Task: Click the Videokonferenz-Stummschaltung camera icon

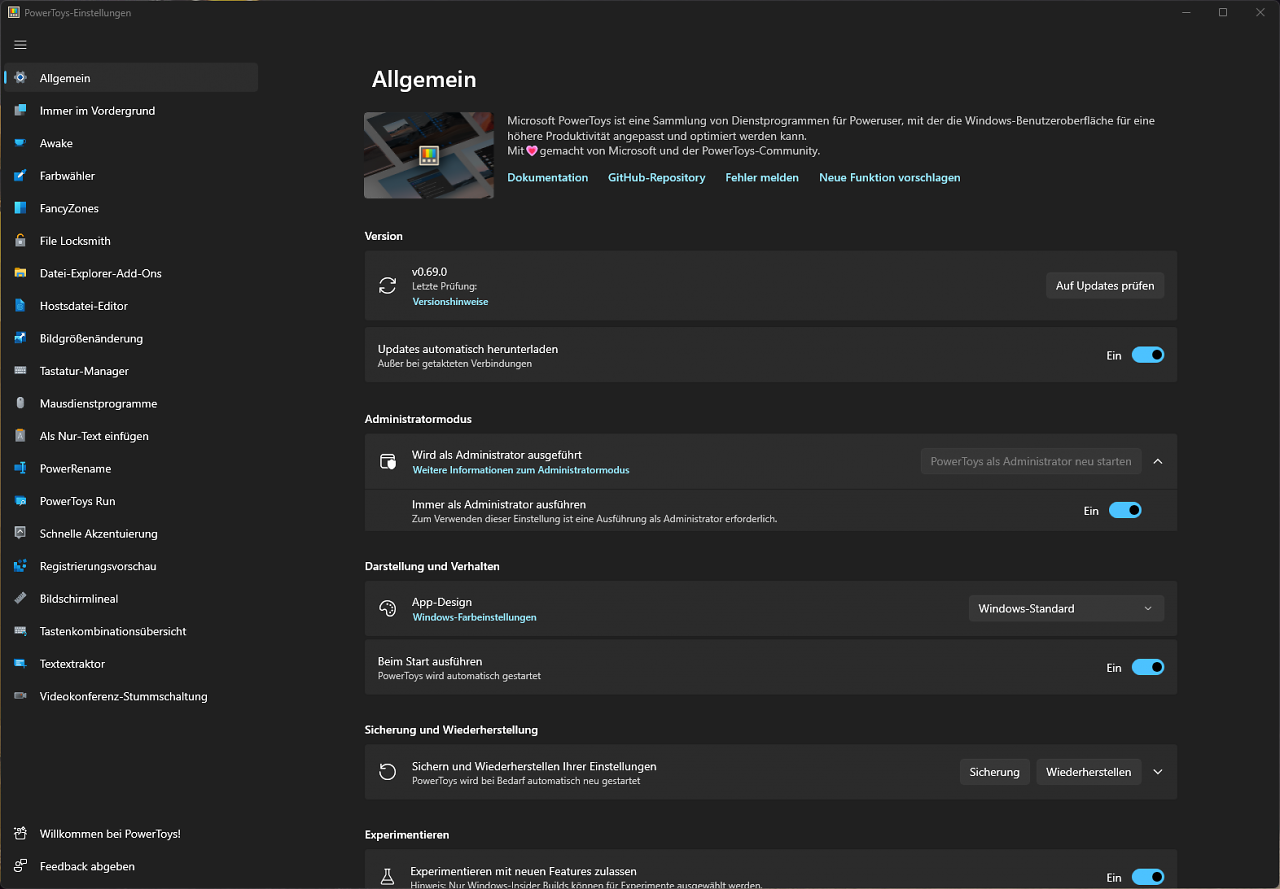Action: click(20, 696)
